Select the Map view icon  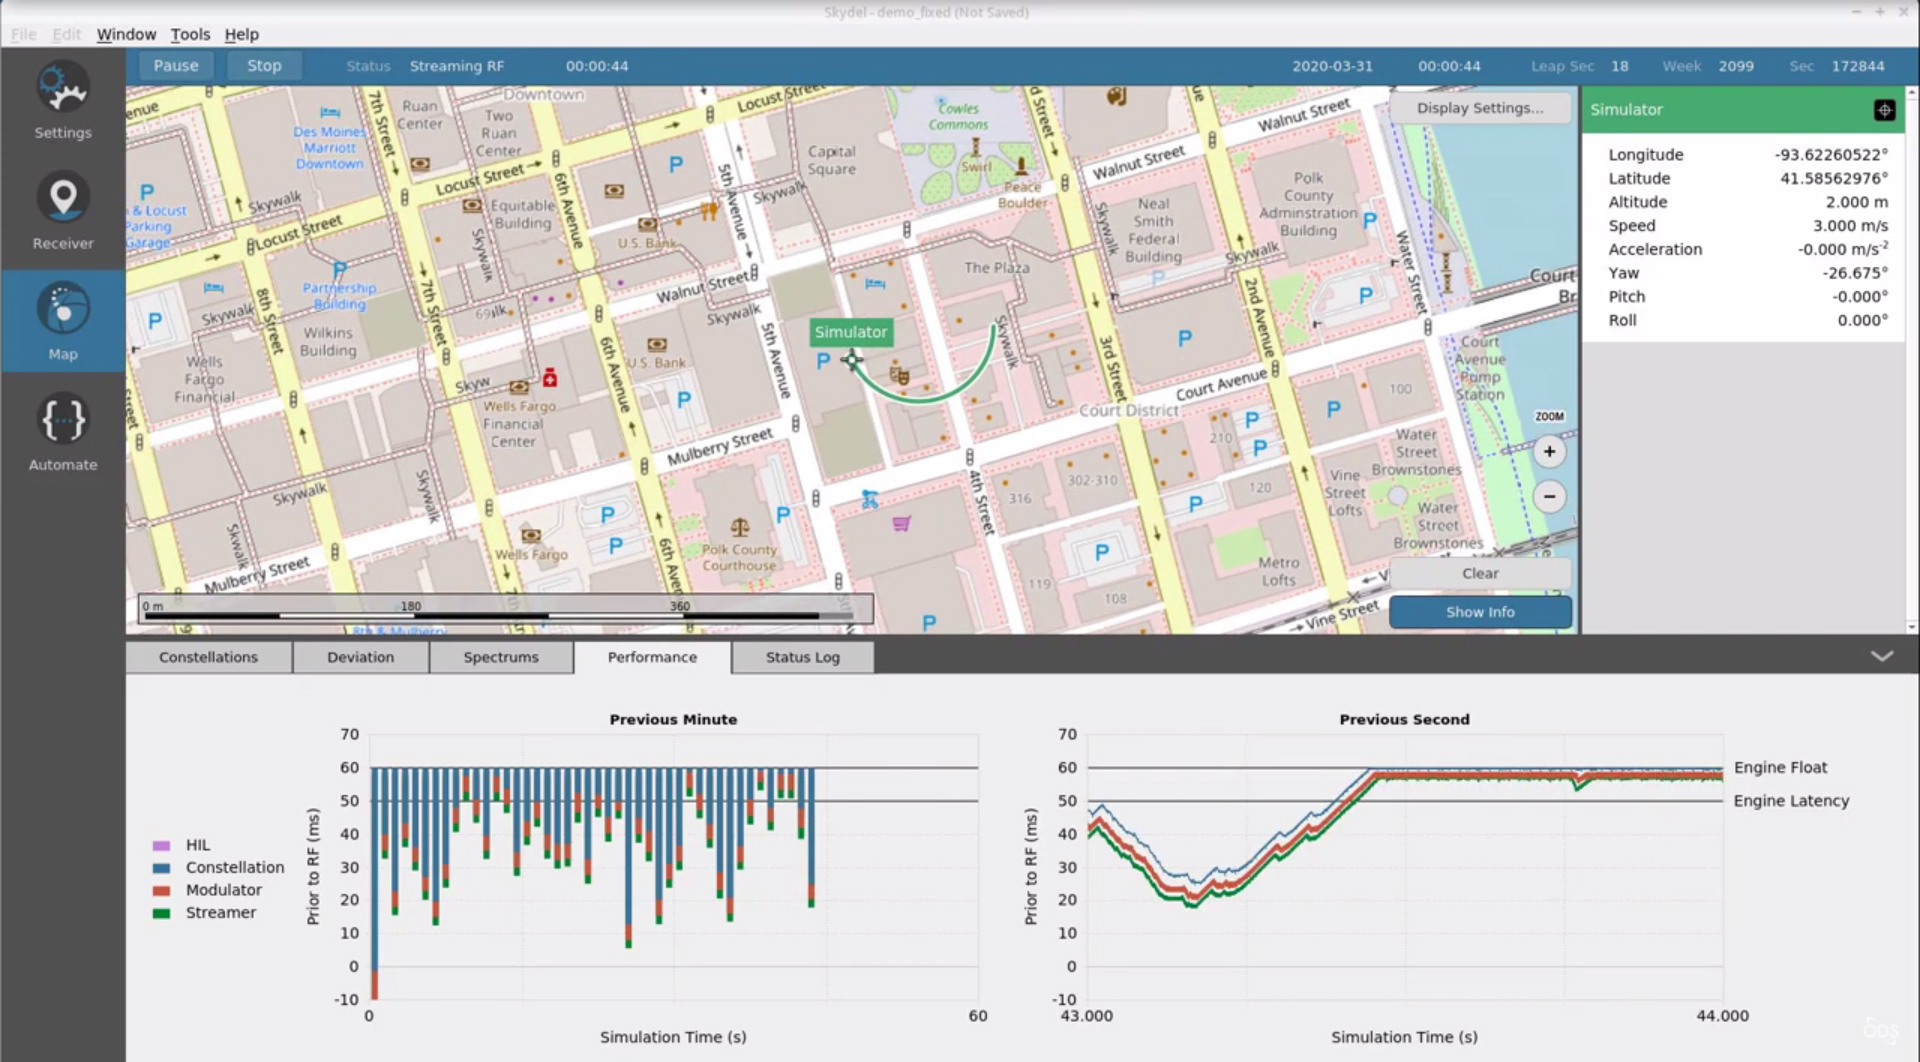coord(63,310)
